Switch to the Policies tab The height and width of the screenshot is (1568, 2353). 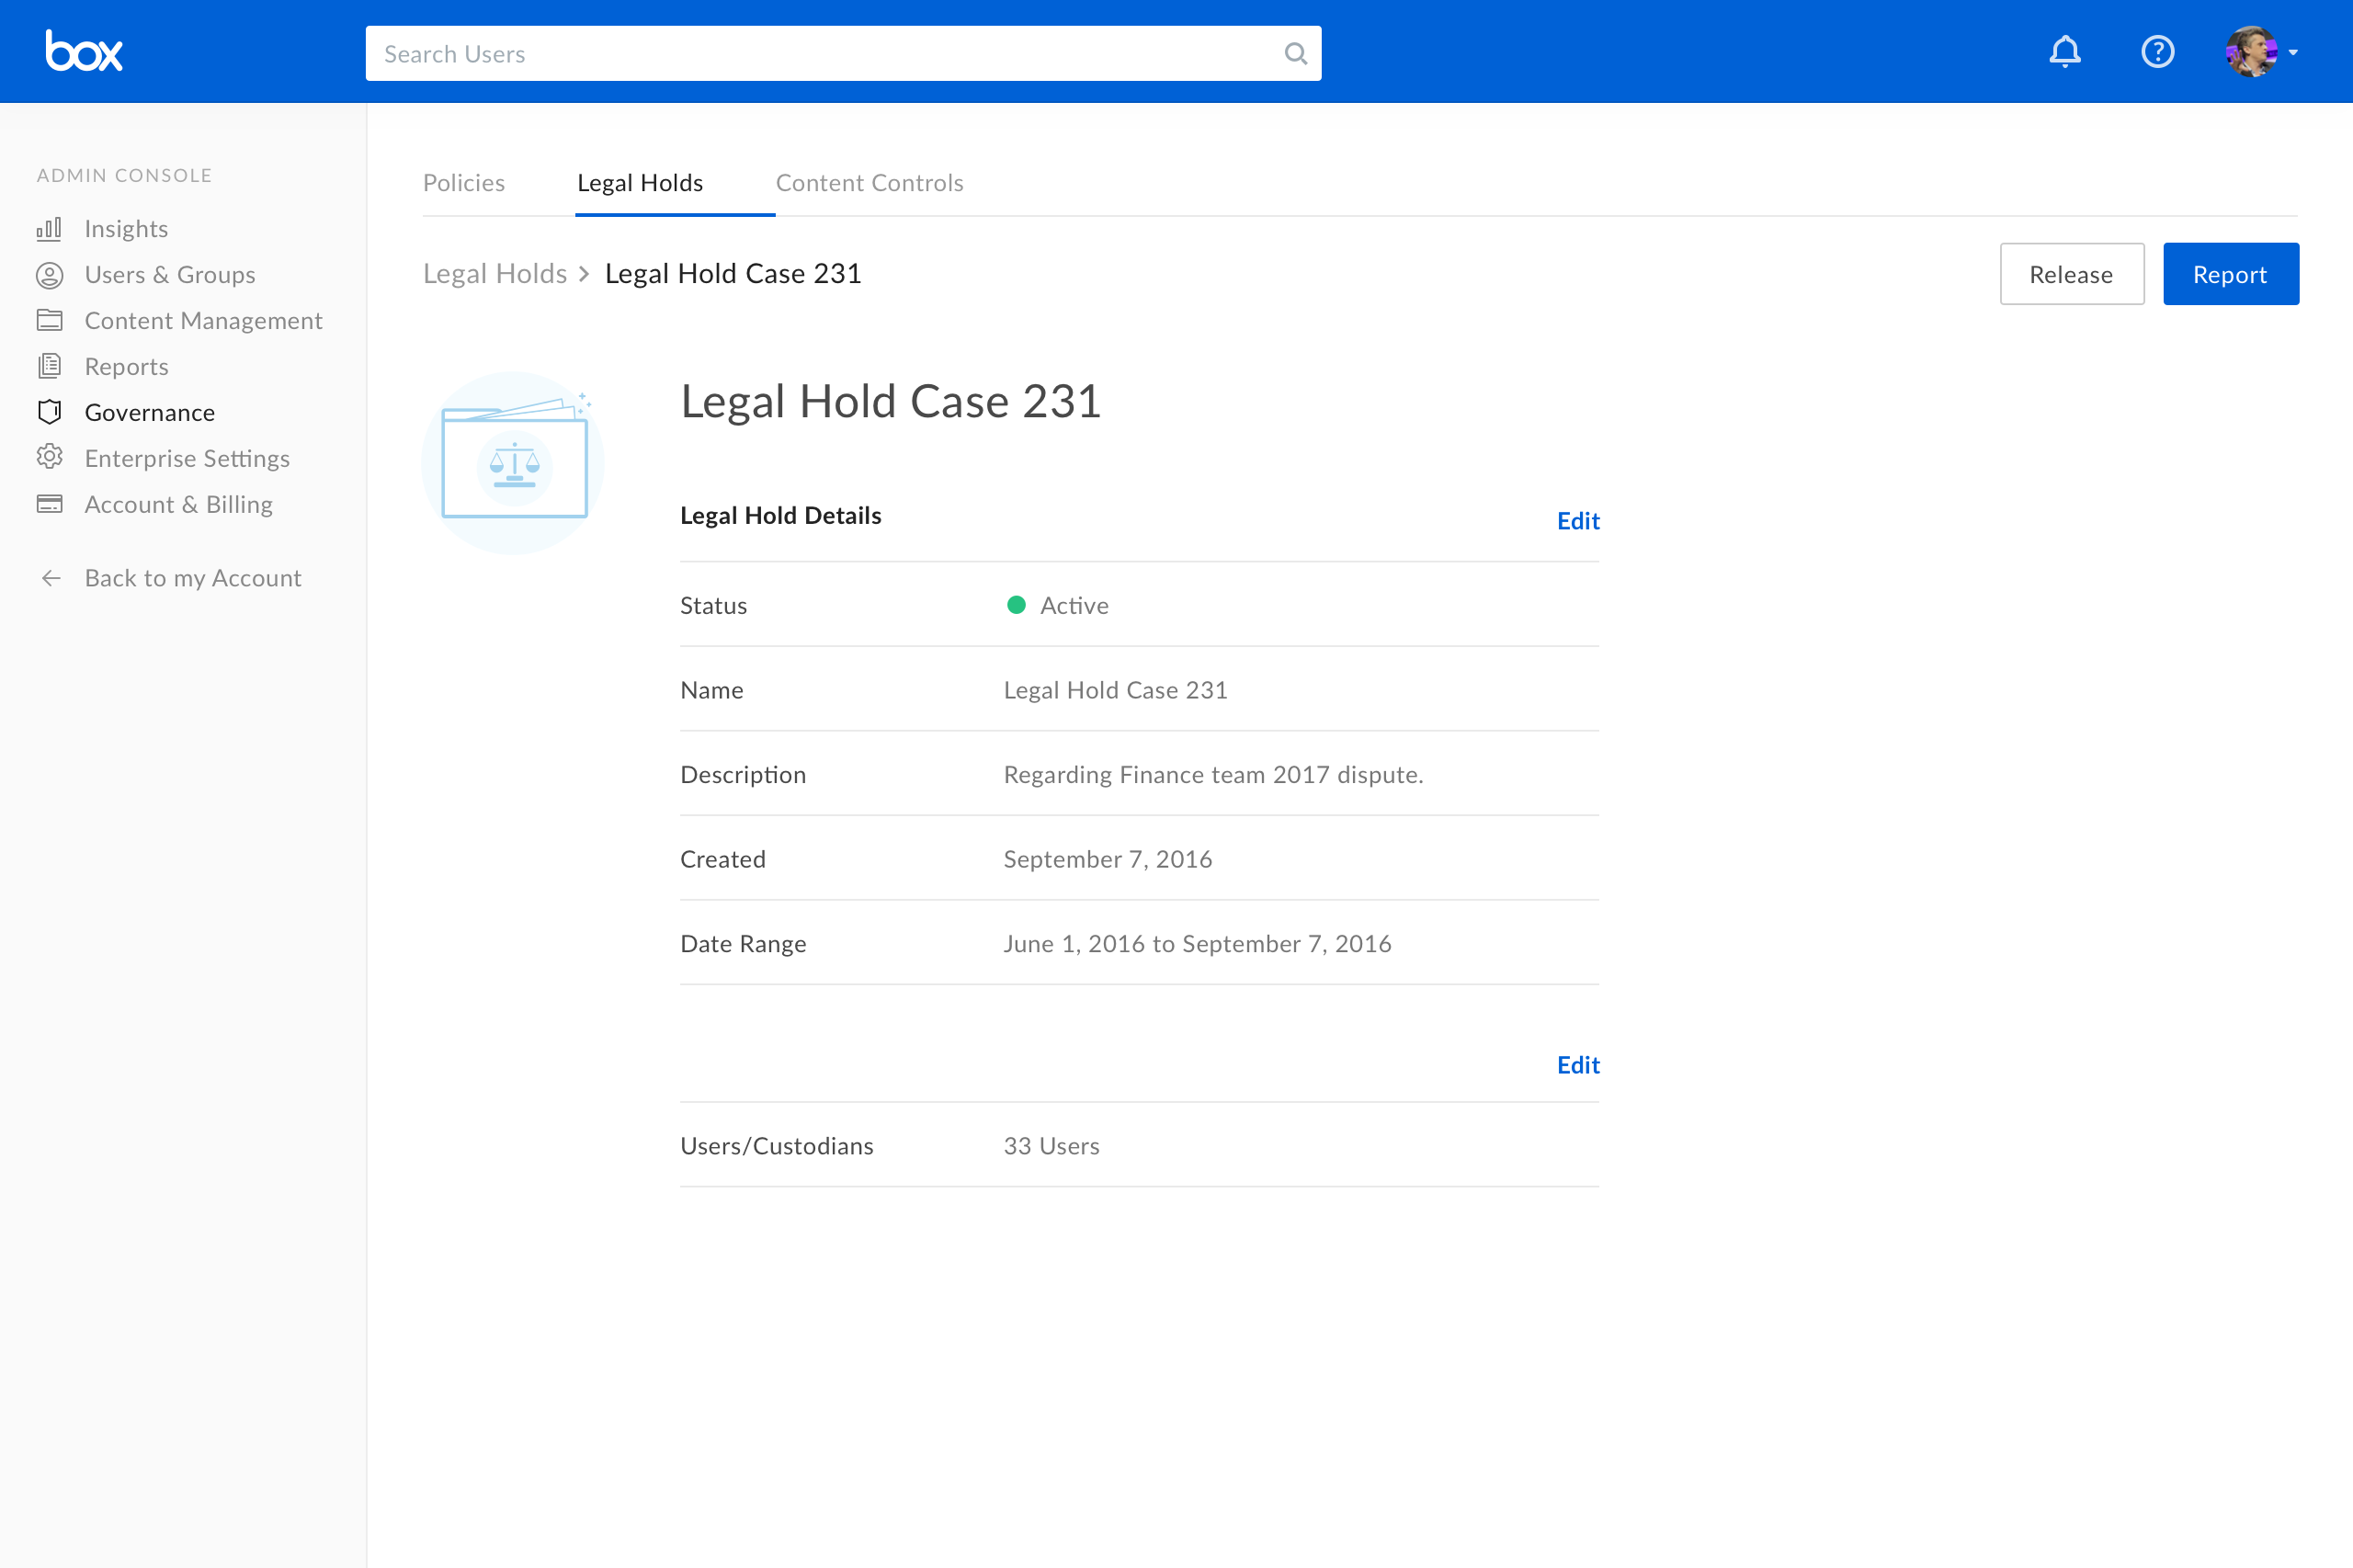click(463, 183)
